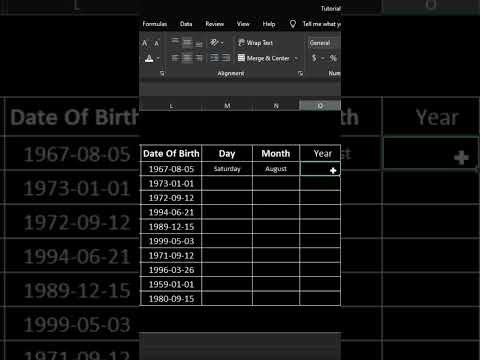Viewport: 480px width, 360px height.
Task: Select the date cell 1959-01-01
Action: tap(171, 284)
